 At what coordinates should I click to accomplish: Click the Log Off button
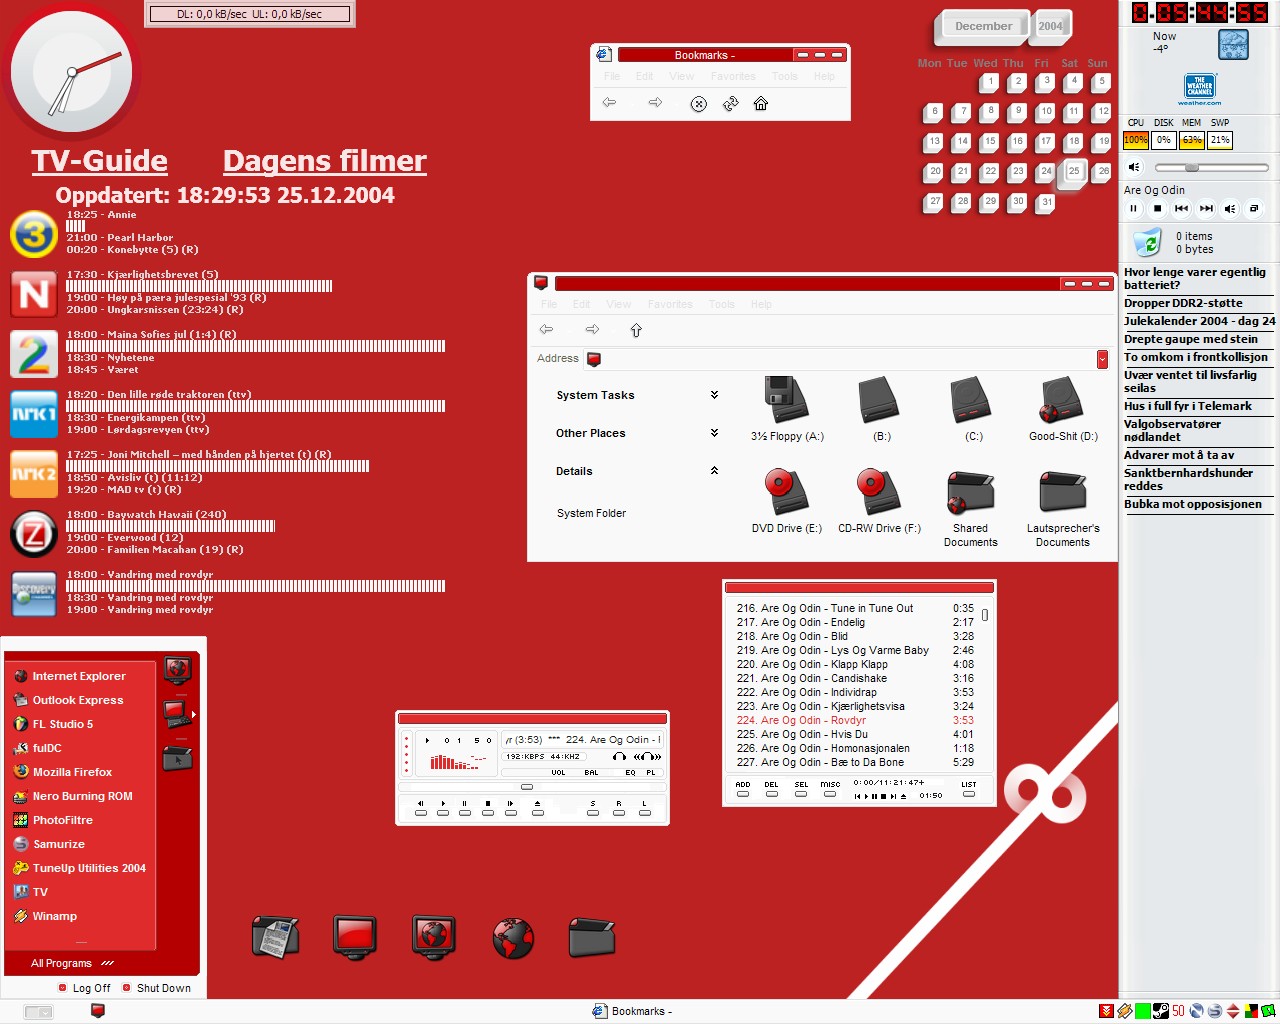click(84, 988)
